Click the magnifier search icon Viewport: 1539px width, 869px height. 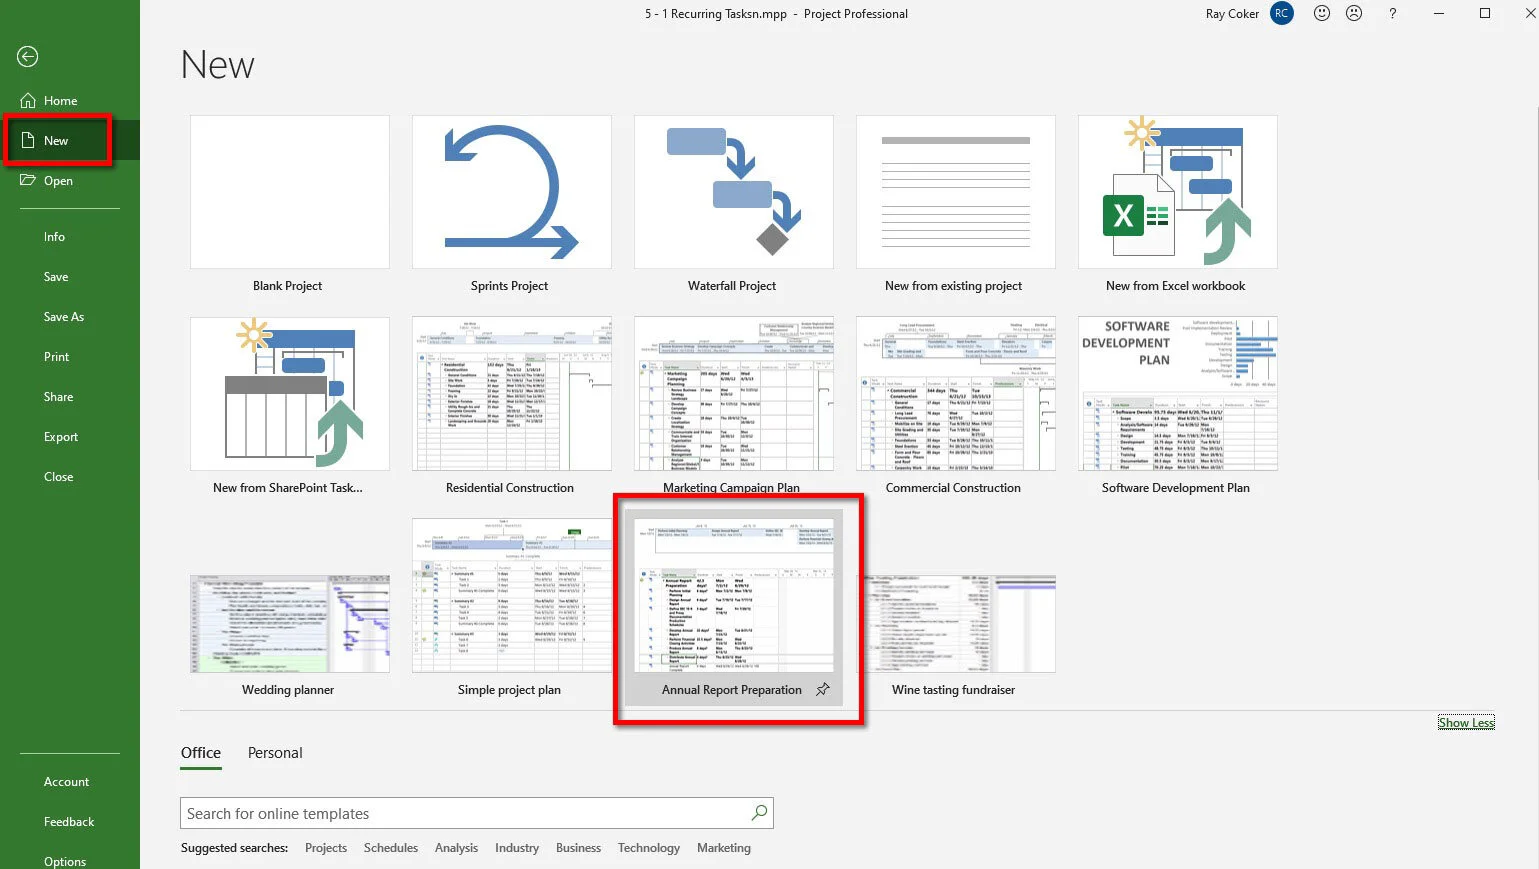click(760, 813)
